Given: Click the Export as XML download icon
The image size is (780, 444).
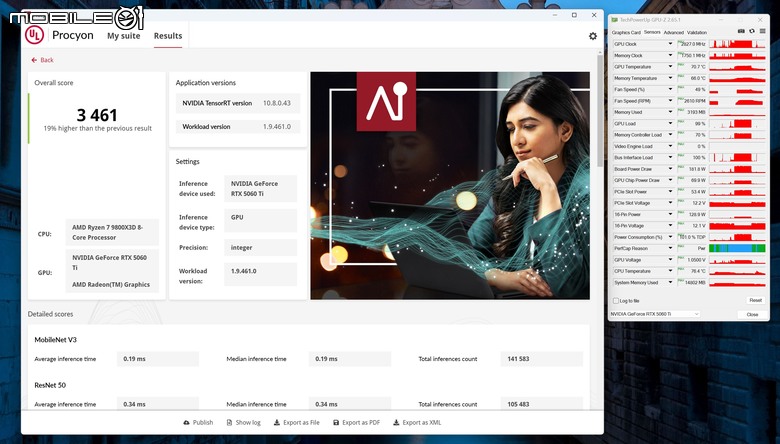Looking at the screenshot, I should (396, 422).
